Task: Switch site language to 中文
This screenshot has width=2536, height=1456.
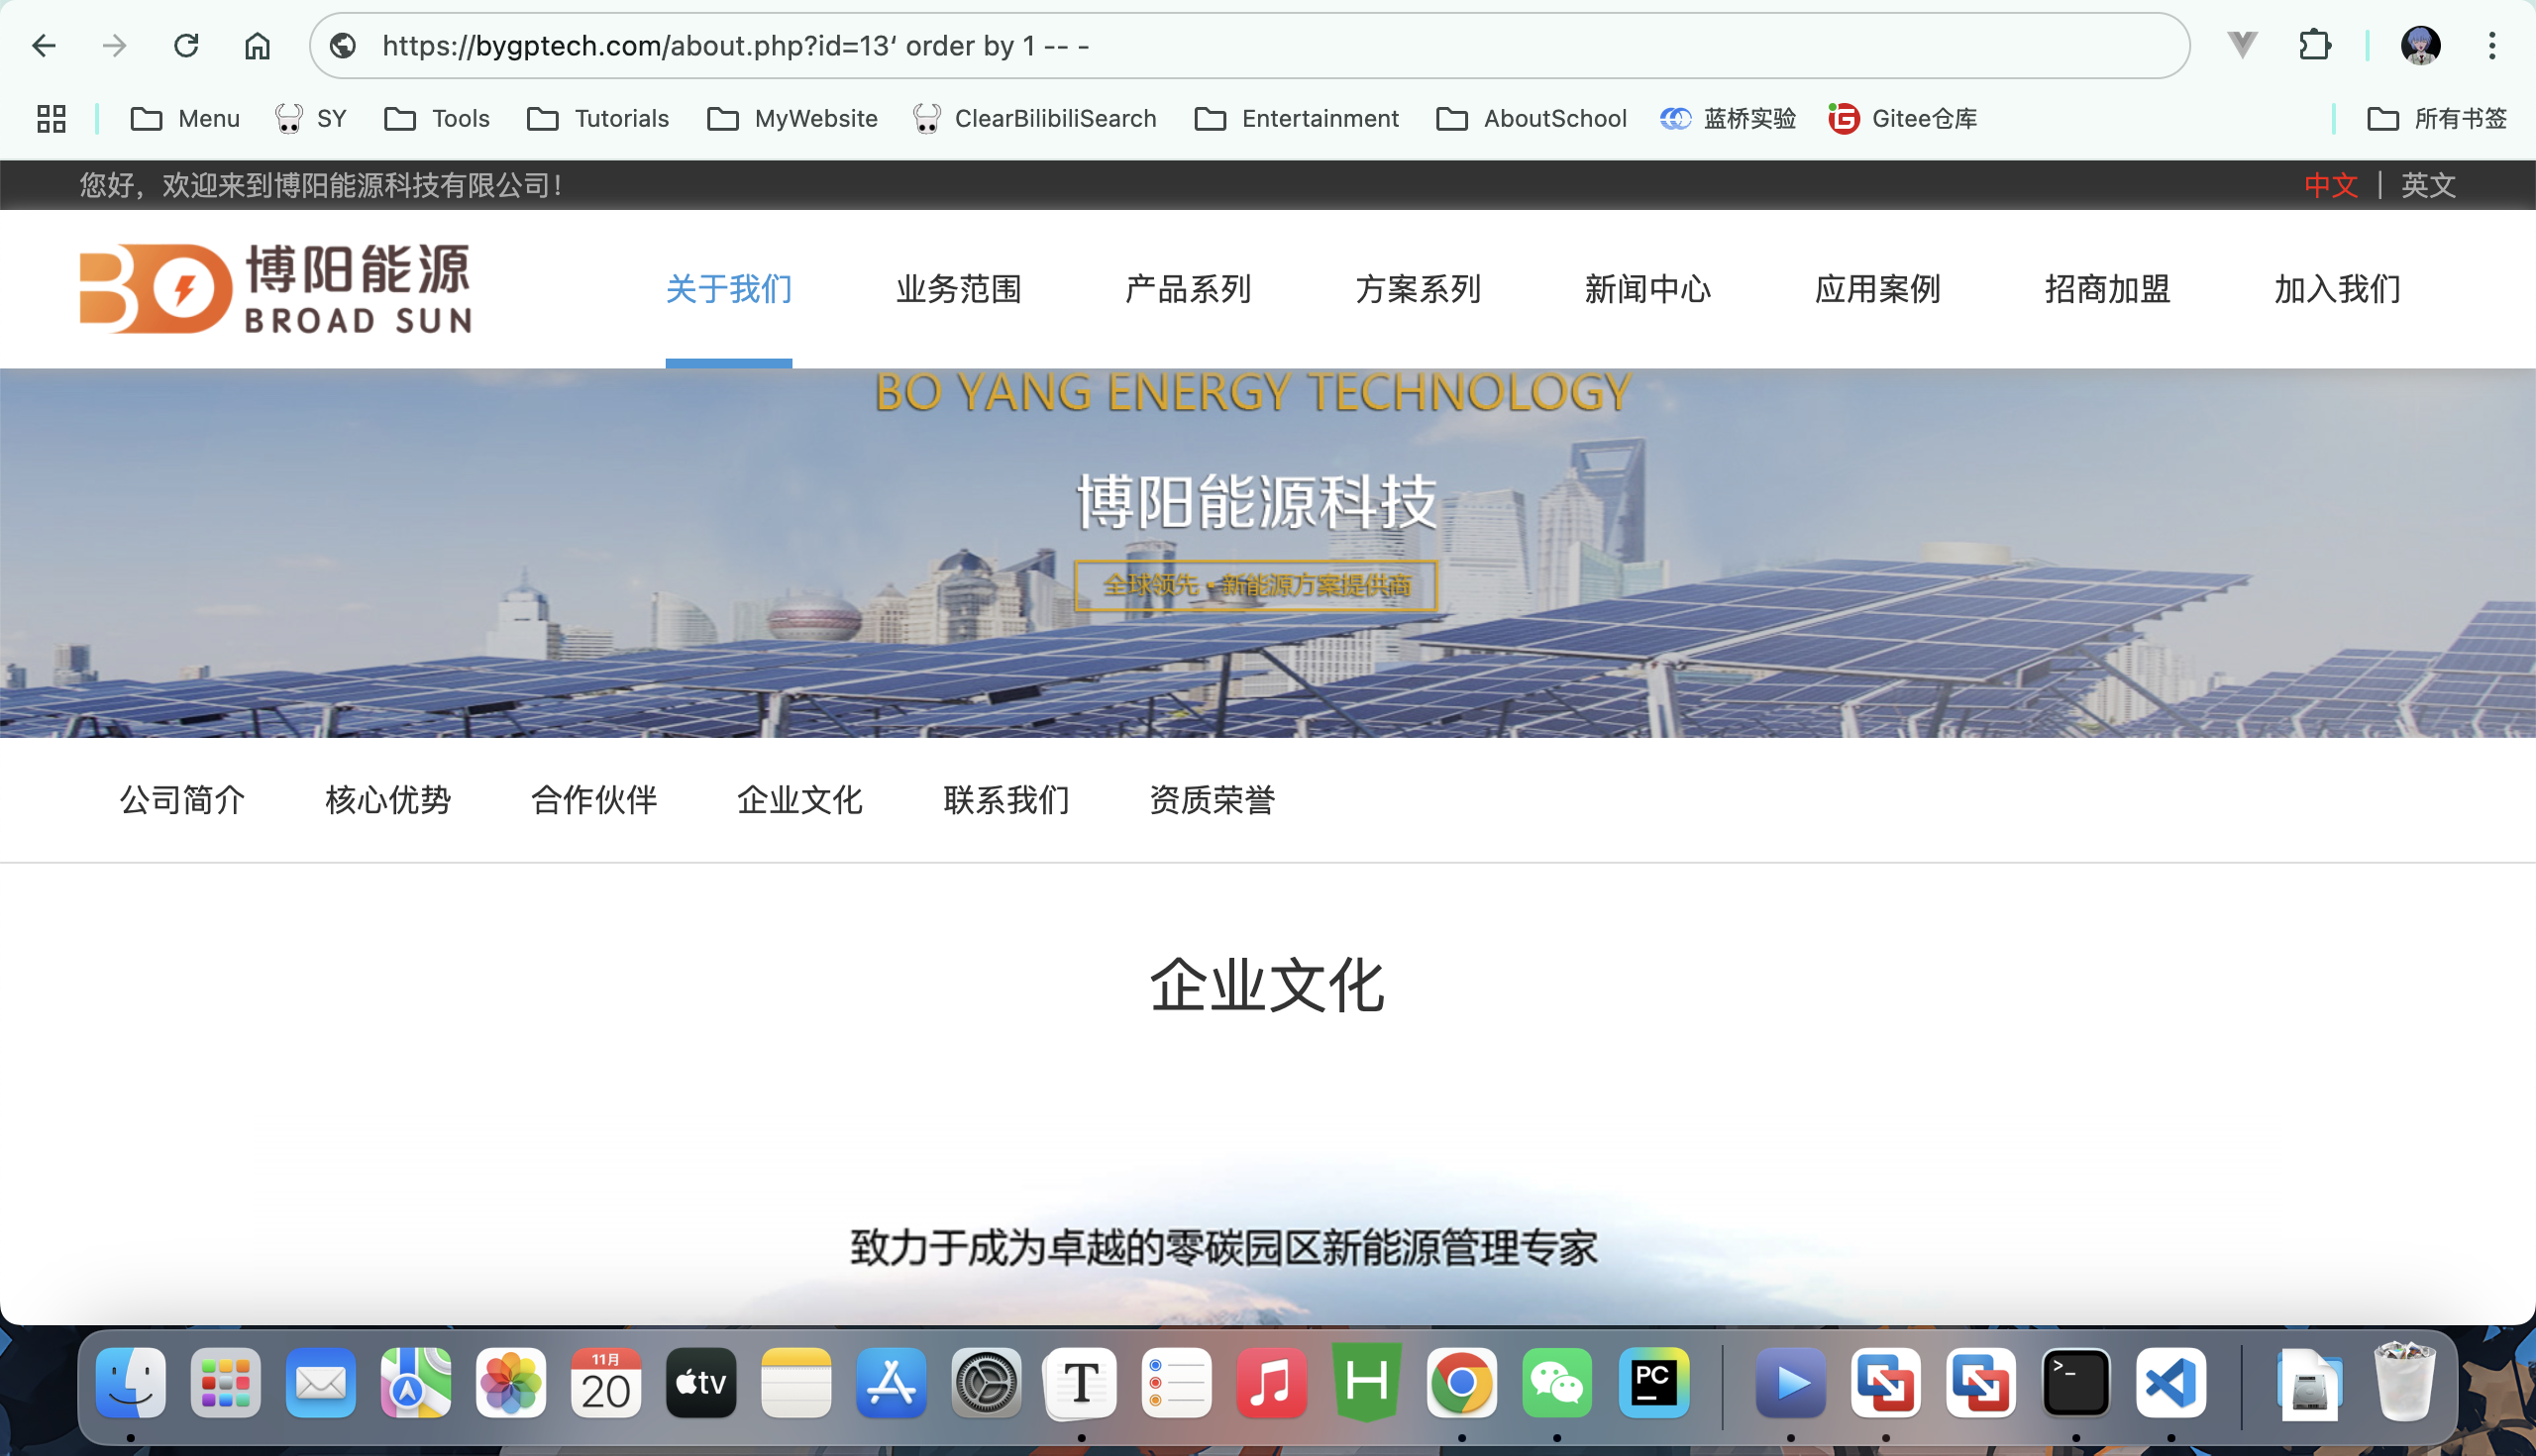Action: coord(2330,185)
